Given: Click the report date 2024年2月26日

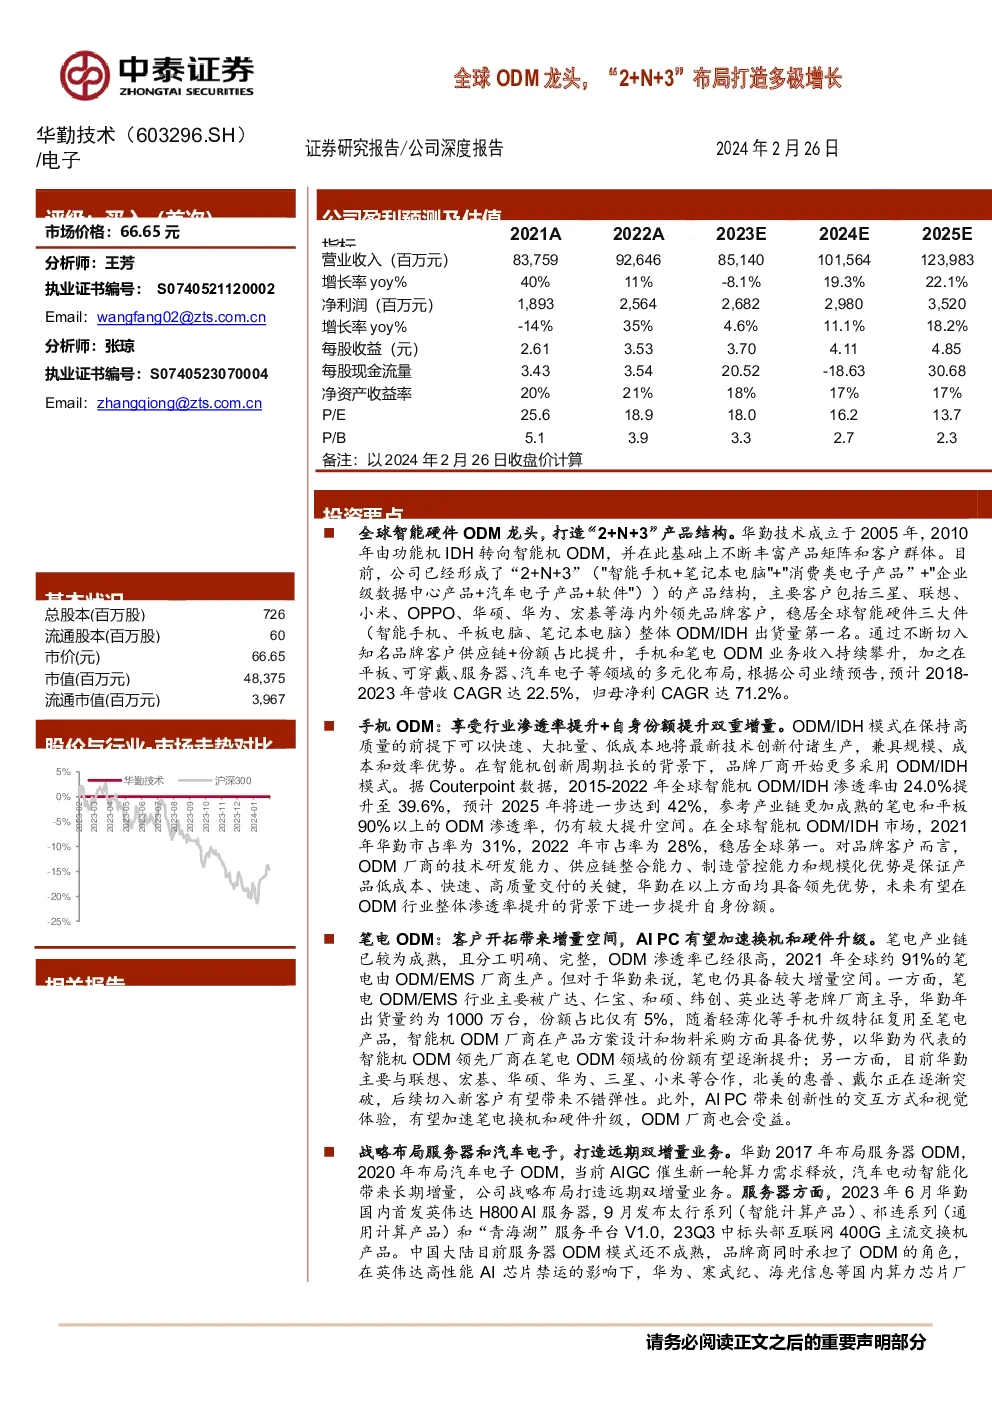Looking at the screenshot, I should 777,149.
